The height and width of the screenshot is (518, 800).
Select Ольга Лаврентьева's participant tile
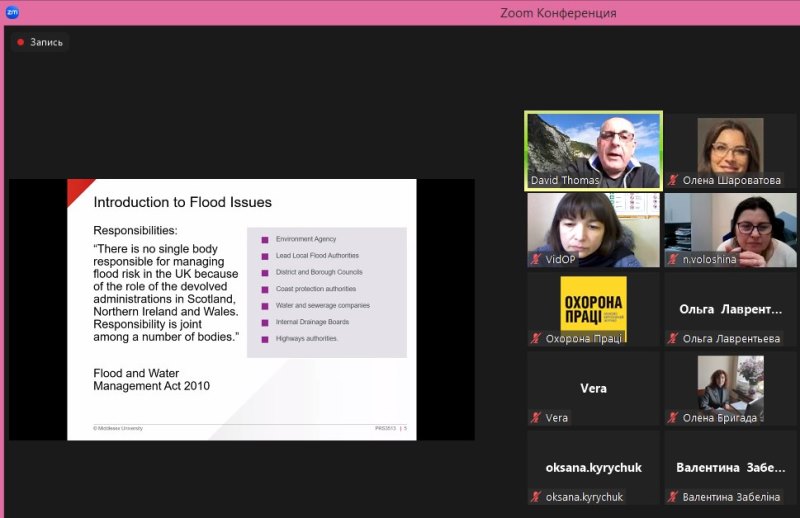coord(730,309)
